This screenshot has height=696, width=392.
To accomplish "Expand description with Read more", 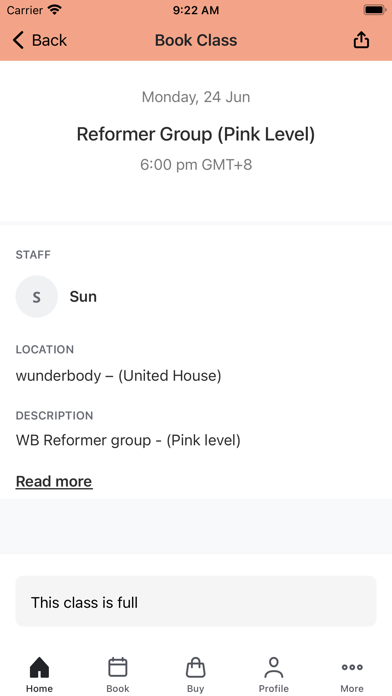I will 54,481.
